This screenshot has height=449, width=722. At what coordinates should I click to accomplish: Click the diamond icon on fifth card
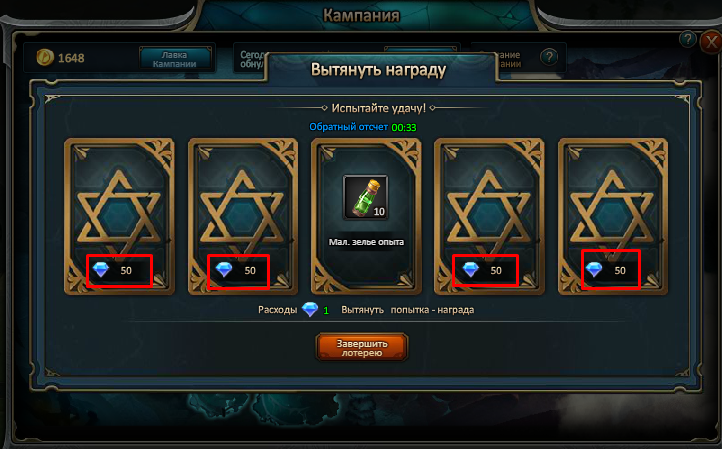(594, 270)
